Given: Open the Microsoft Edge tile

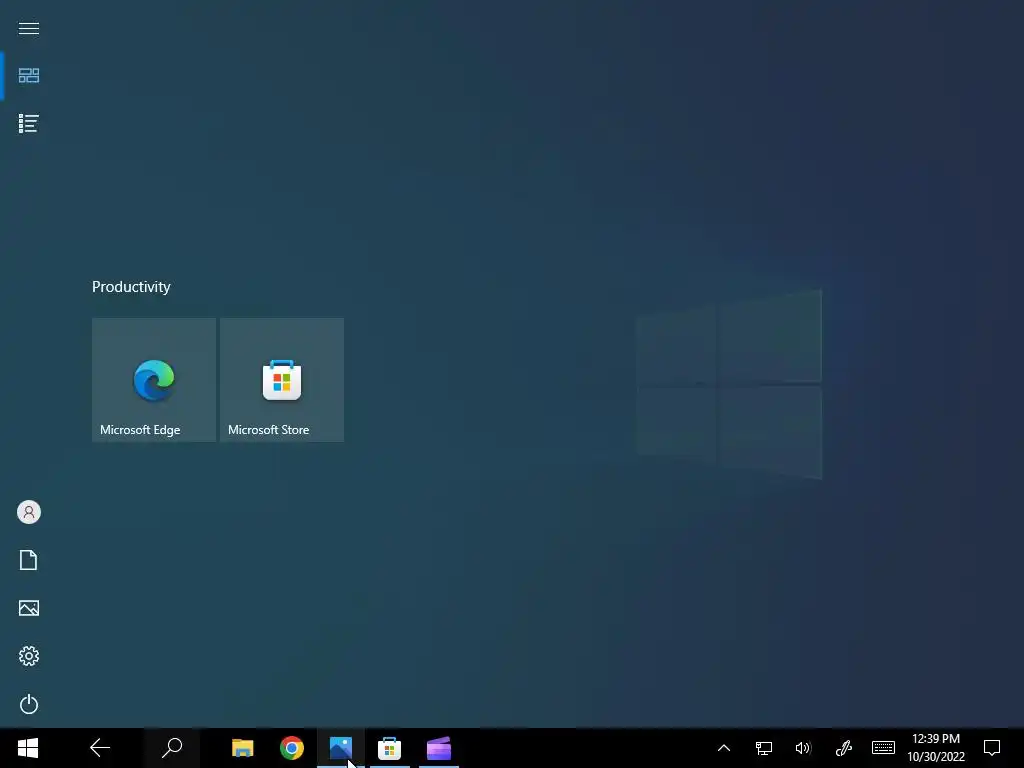Looking at the screenshot, I should 154,380.
